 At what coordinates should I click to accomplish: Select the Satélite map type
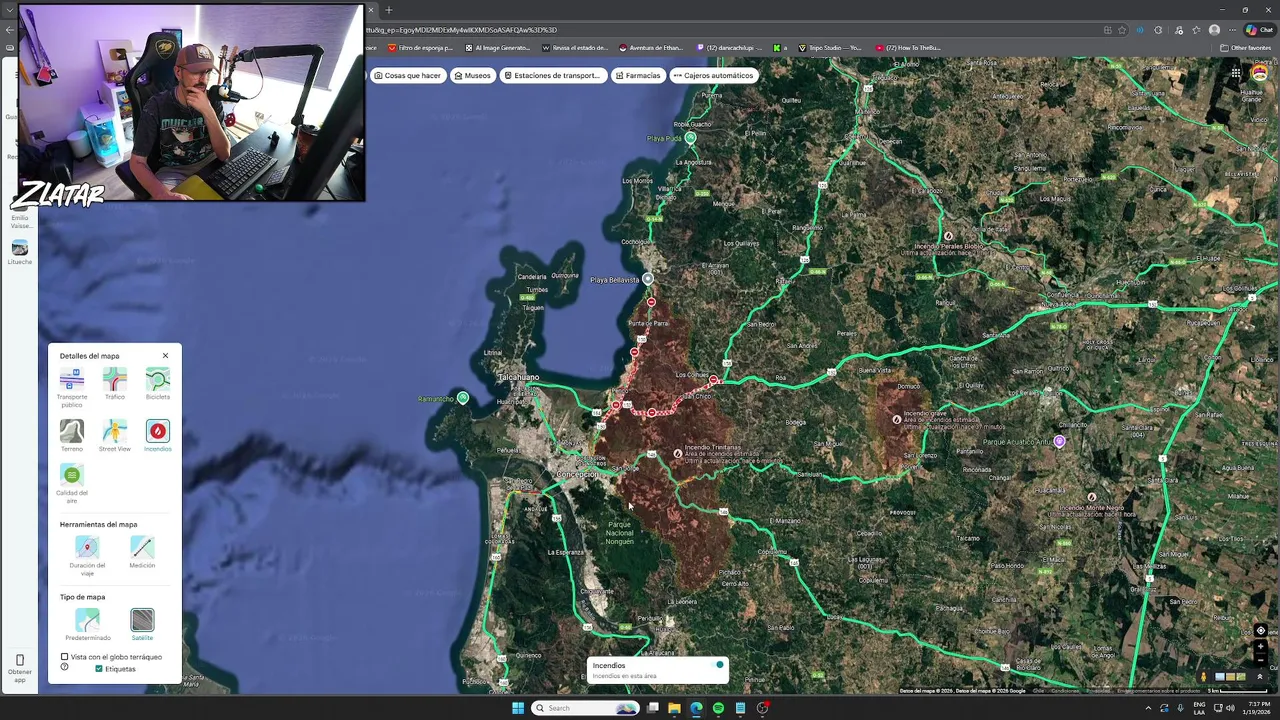coord(142,620)
